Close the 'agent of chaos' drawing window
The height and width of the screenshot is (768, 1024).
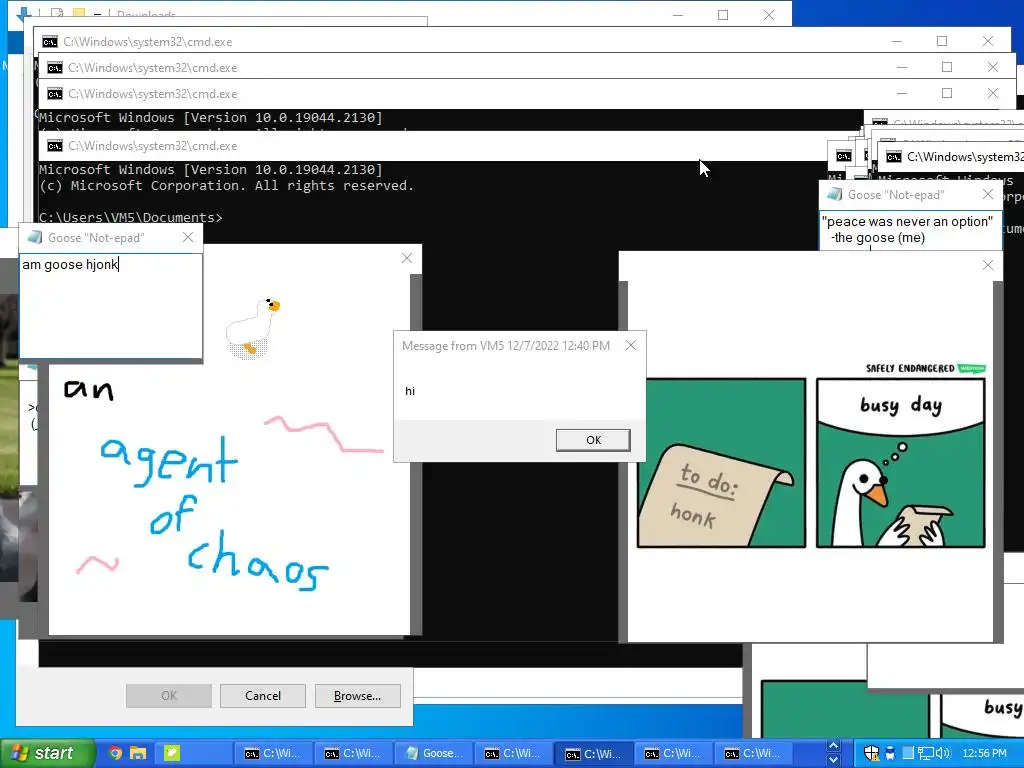(407, 259)
